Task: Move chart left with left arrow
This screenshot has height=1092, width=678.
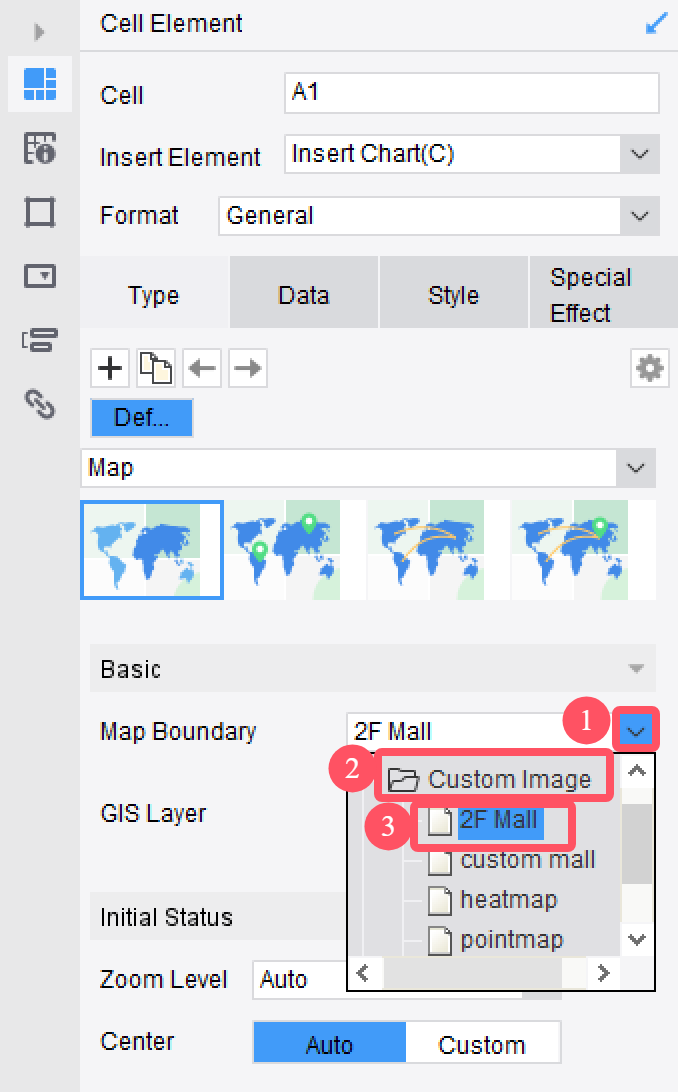Action: coord(202,368)
